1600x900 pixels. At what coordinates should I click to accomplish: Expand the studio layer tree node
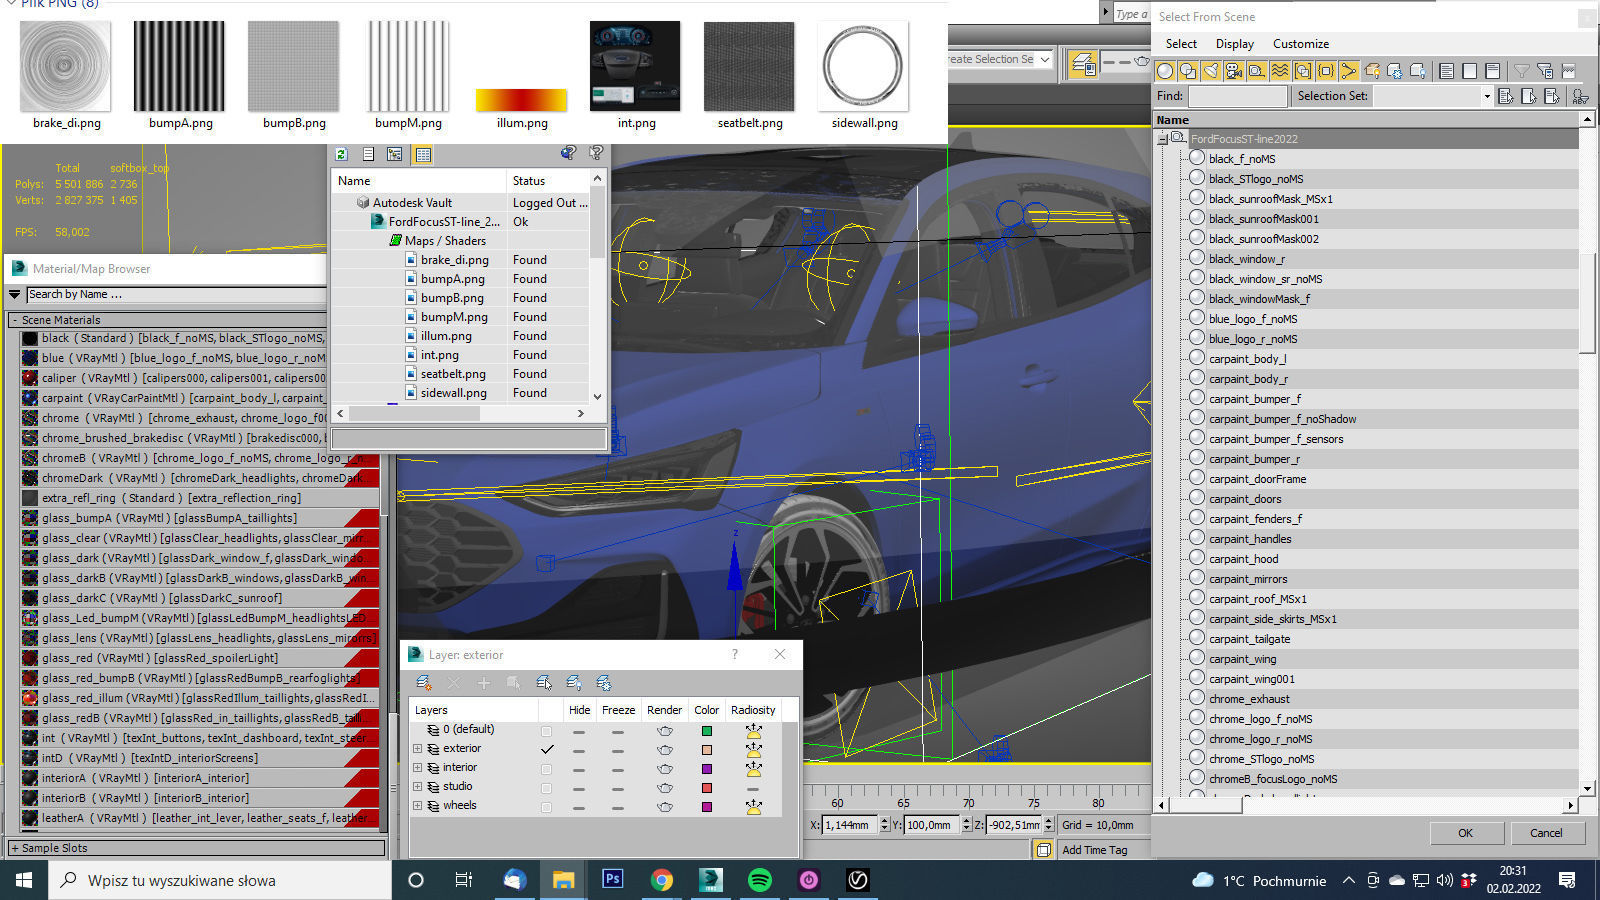coord(418,787)
